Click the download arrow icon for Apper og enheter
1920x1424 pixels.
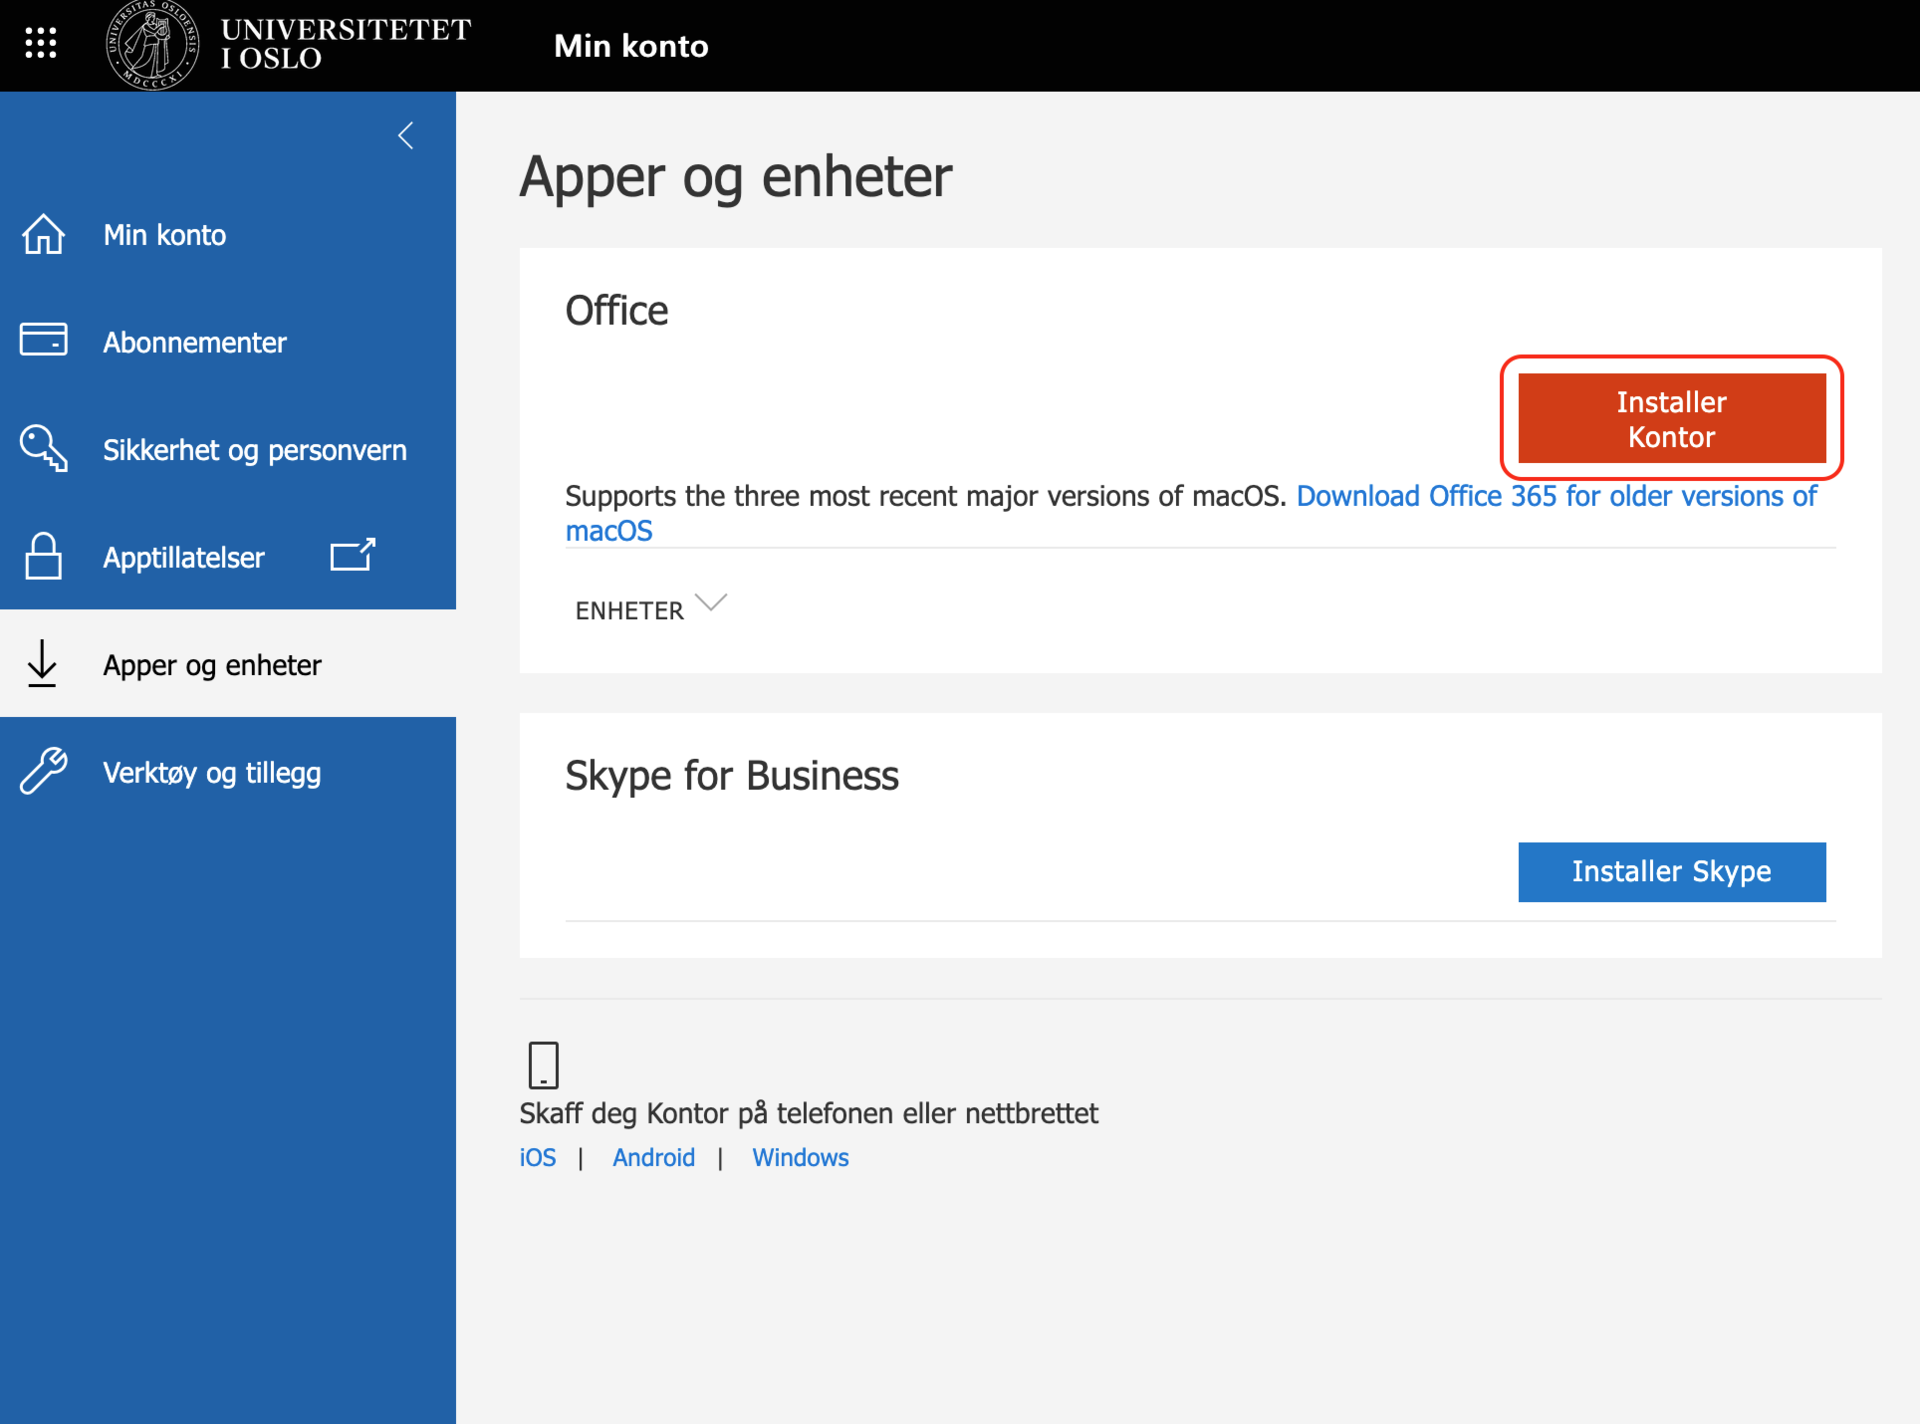point(42,664)
